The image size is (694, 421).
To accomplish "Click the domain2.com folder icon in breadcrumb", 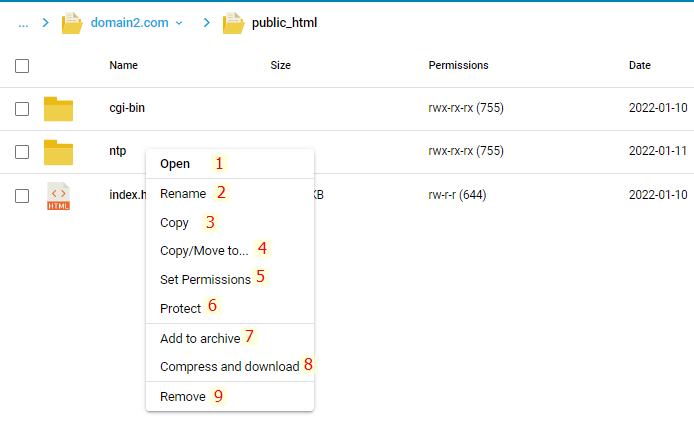I will click(x=72, y=22).
